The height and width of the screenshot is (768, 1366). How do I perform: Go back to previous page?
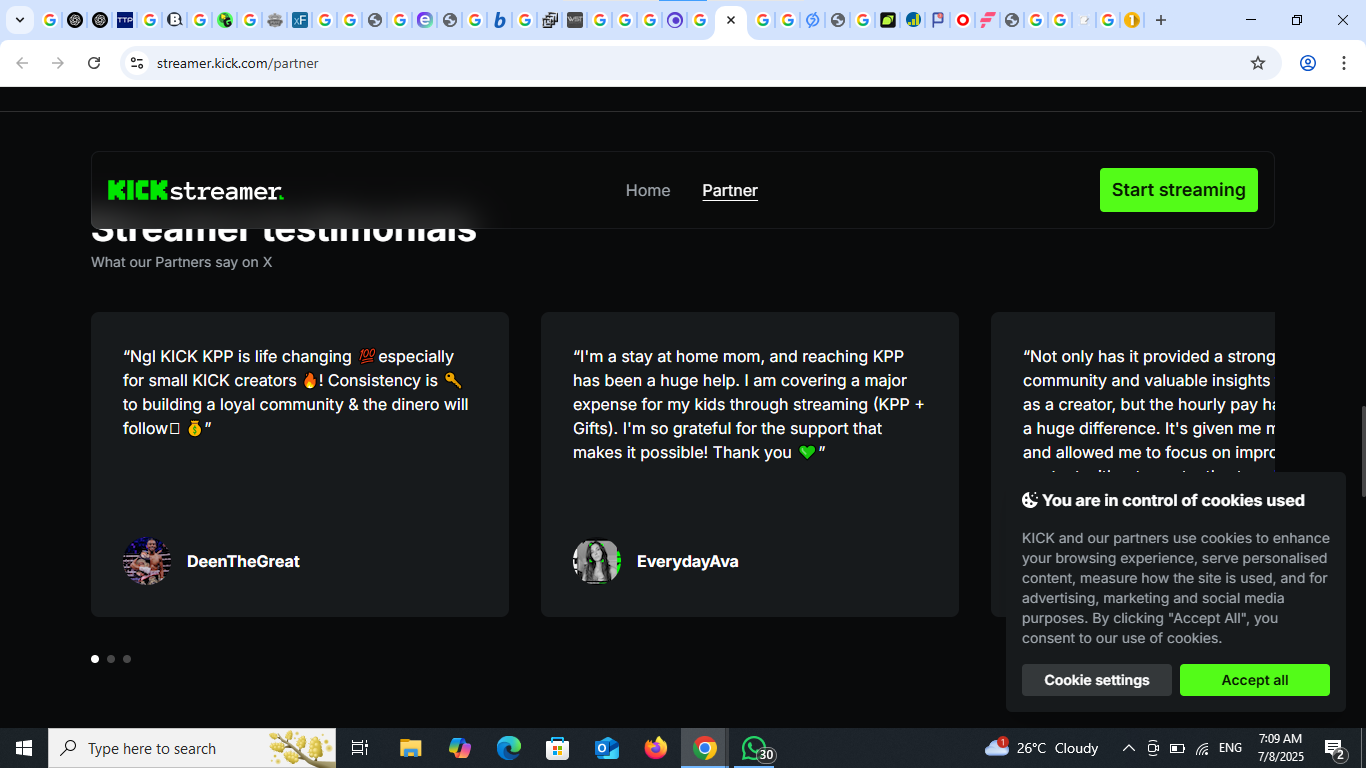tap(22, 63)
